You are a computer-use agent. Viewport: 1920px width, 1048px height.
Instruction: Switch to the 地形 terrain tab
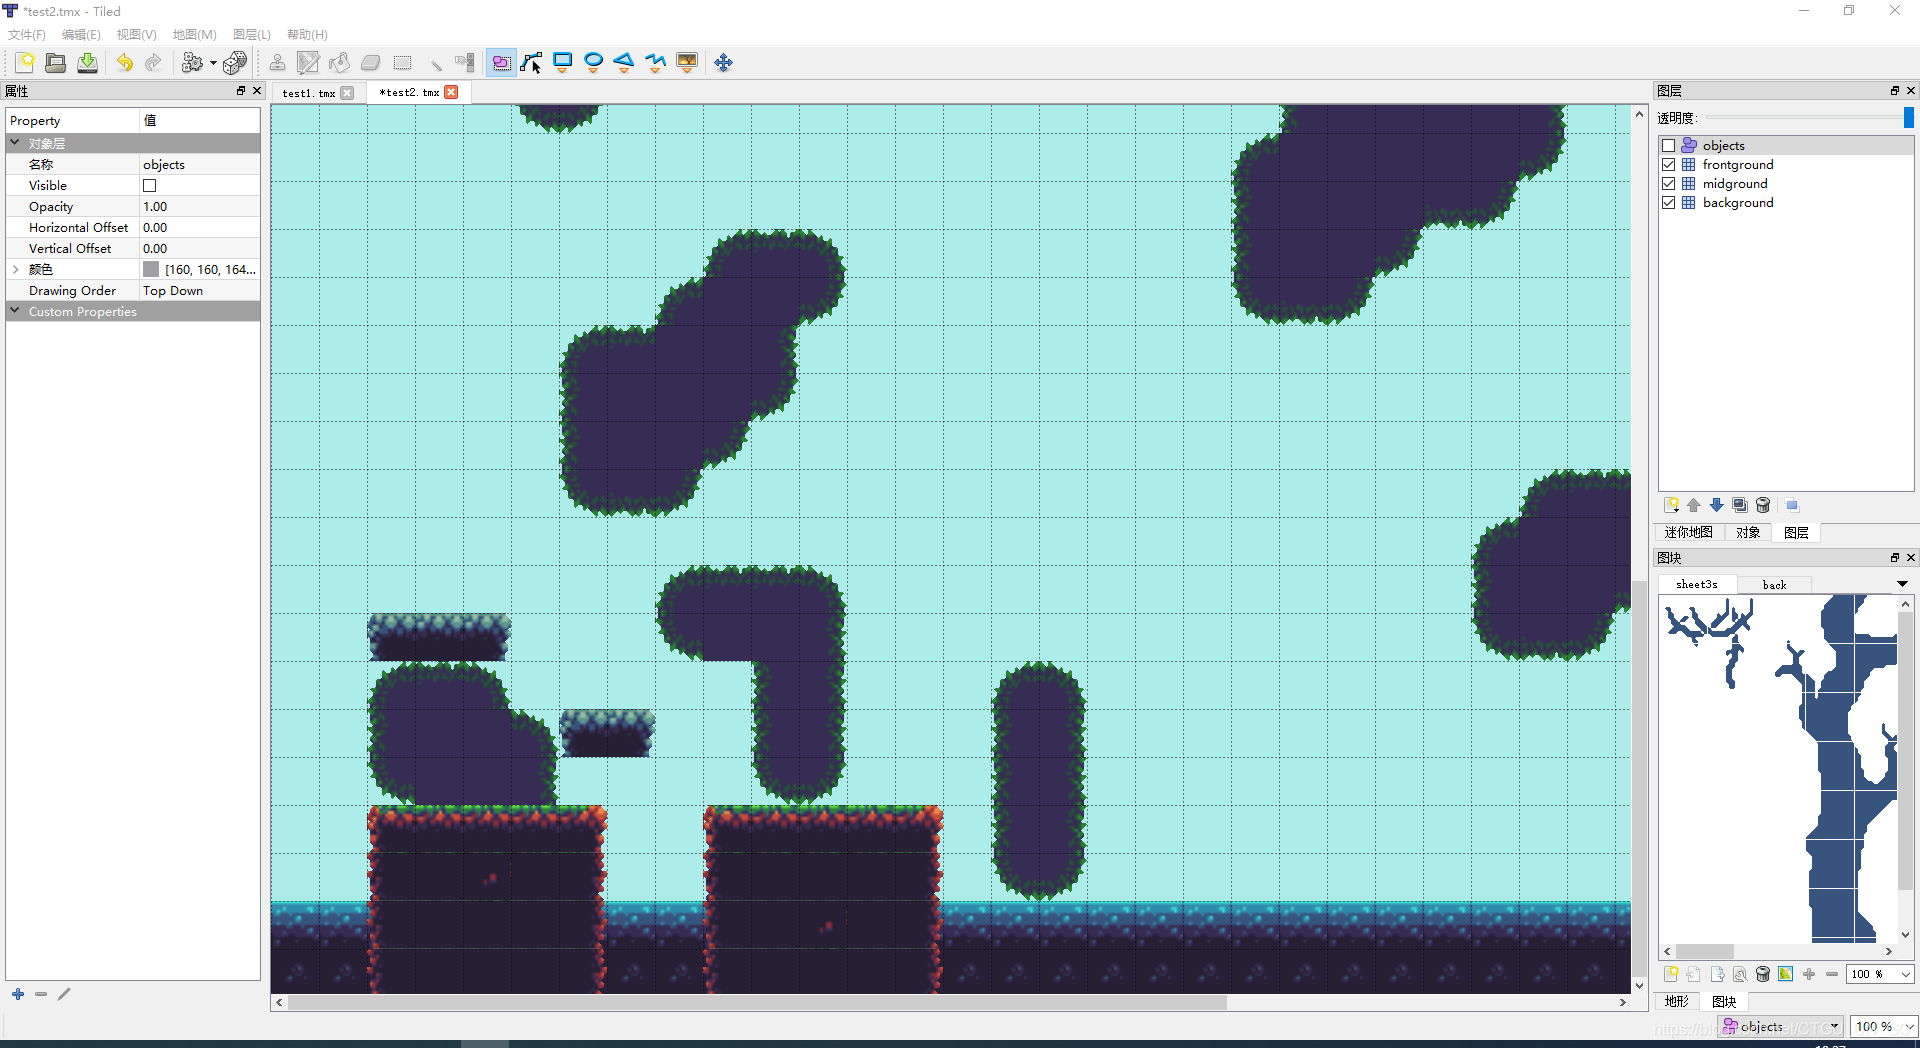coord(1677,1002)
